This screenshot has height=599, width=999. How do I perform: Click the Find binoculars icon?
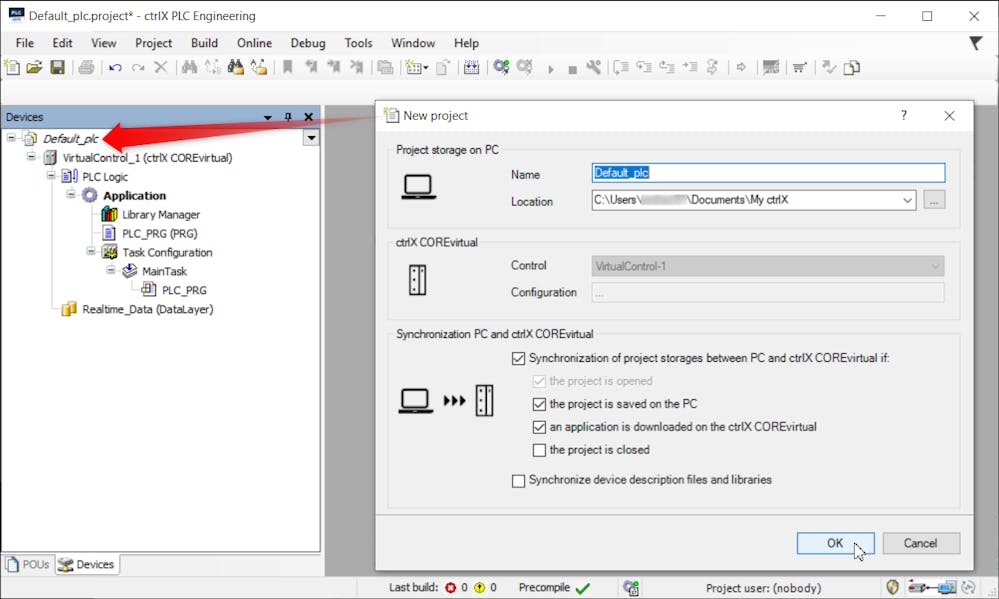point(189,67)
